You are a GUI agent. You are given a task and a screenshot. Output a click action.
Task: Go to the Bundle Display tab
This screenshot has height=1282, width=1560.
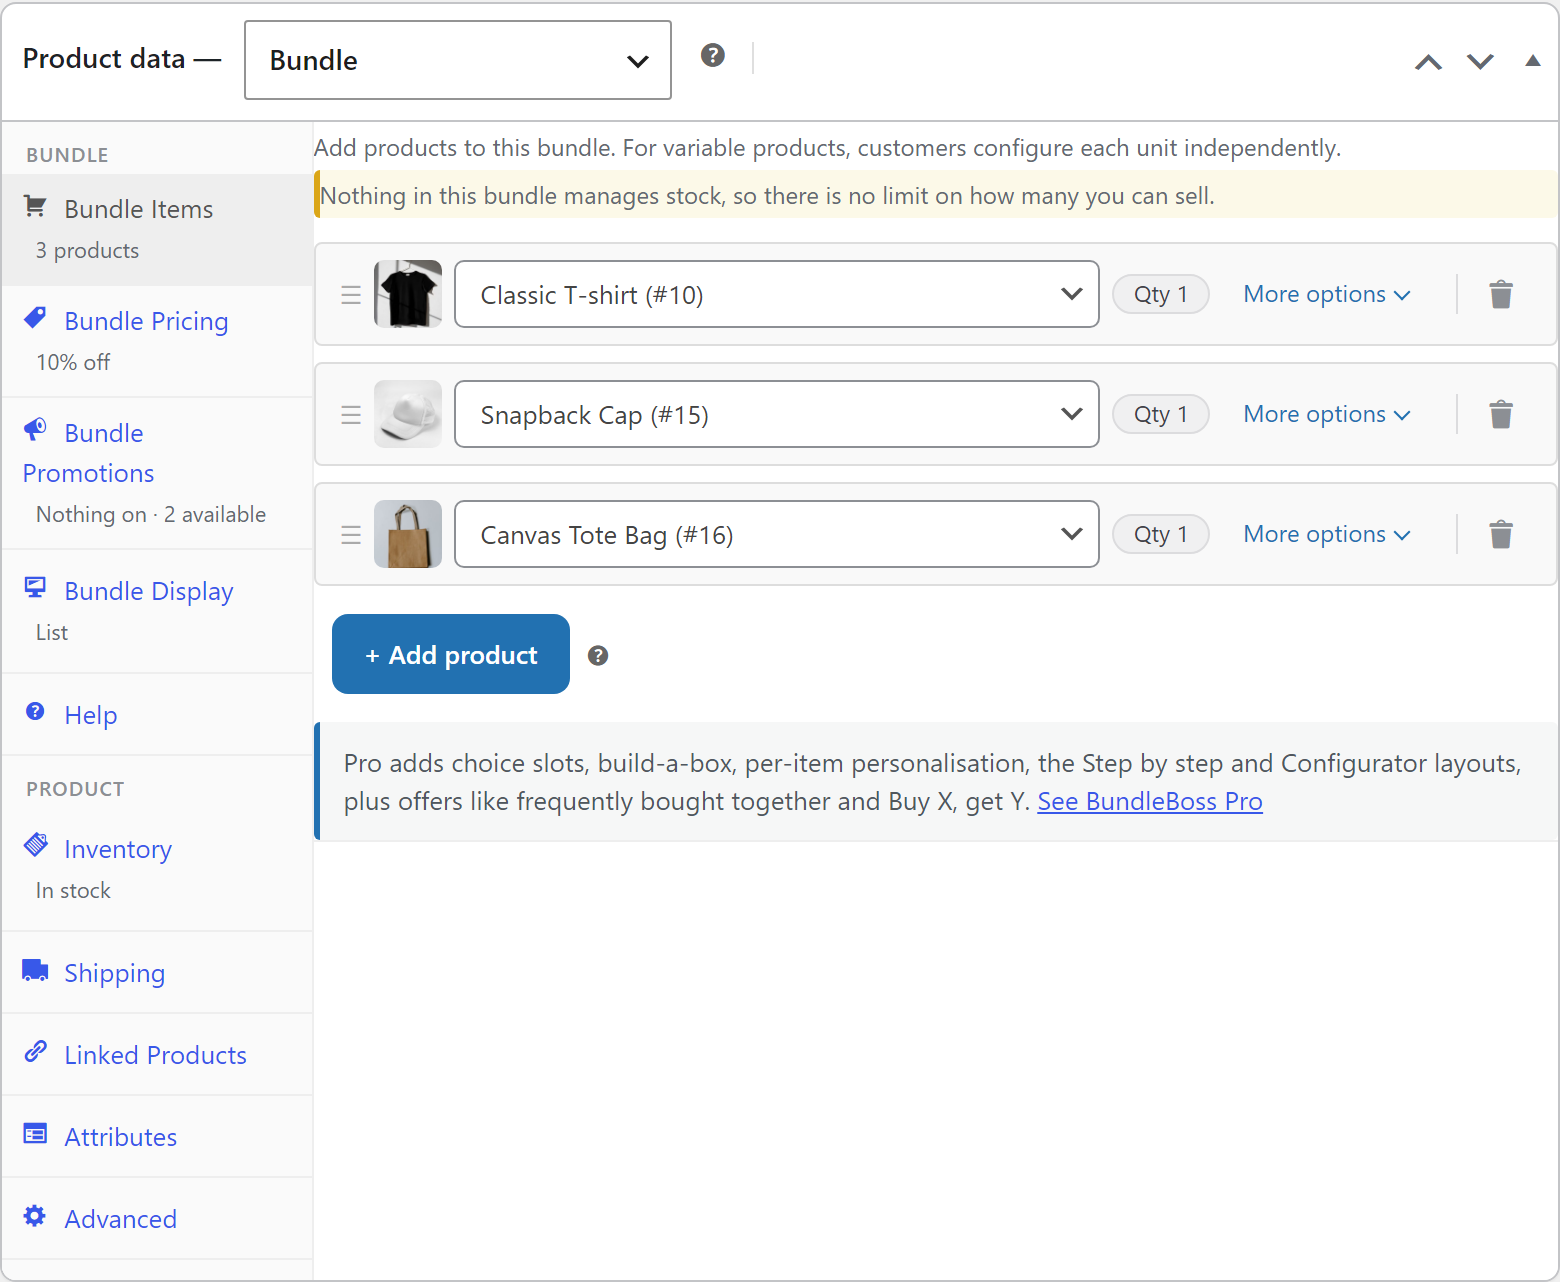[x=157, y=611]
